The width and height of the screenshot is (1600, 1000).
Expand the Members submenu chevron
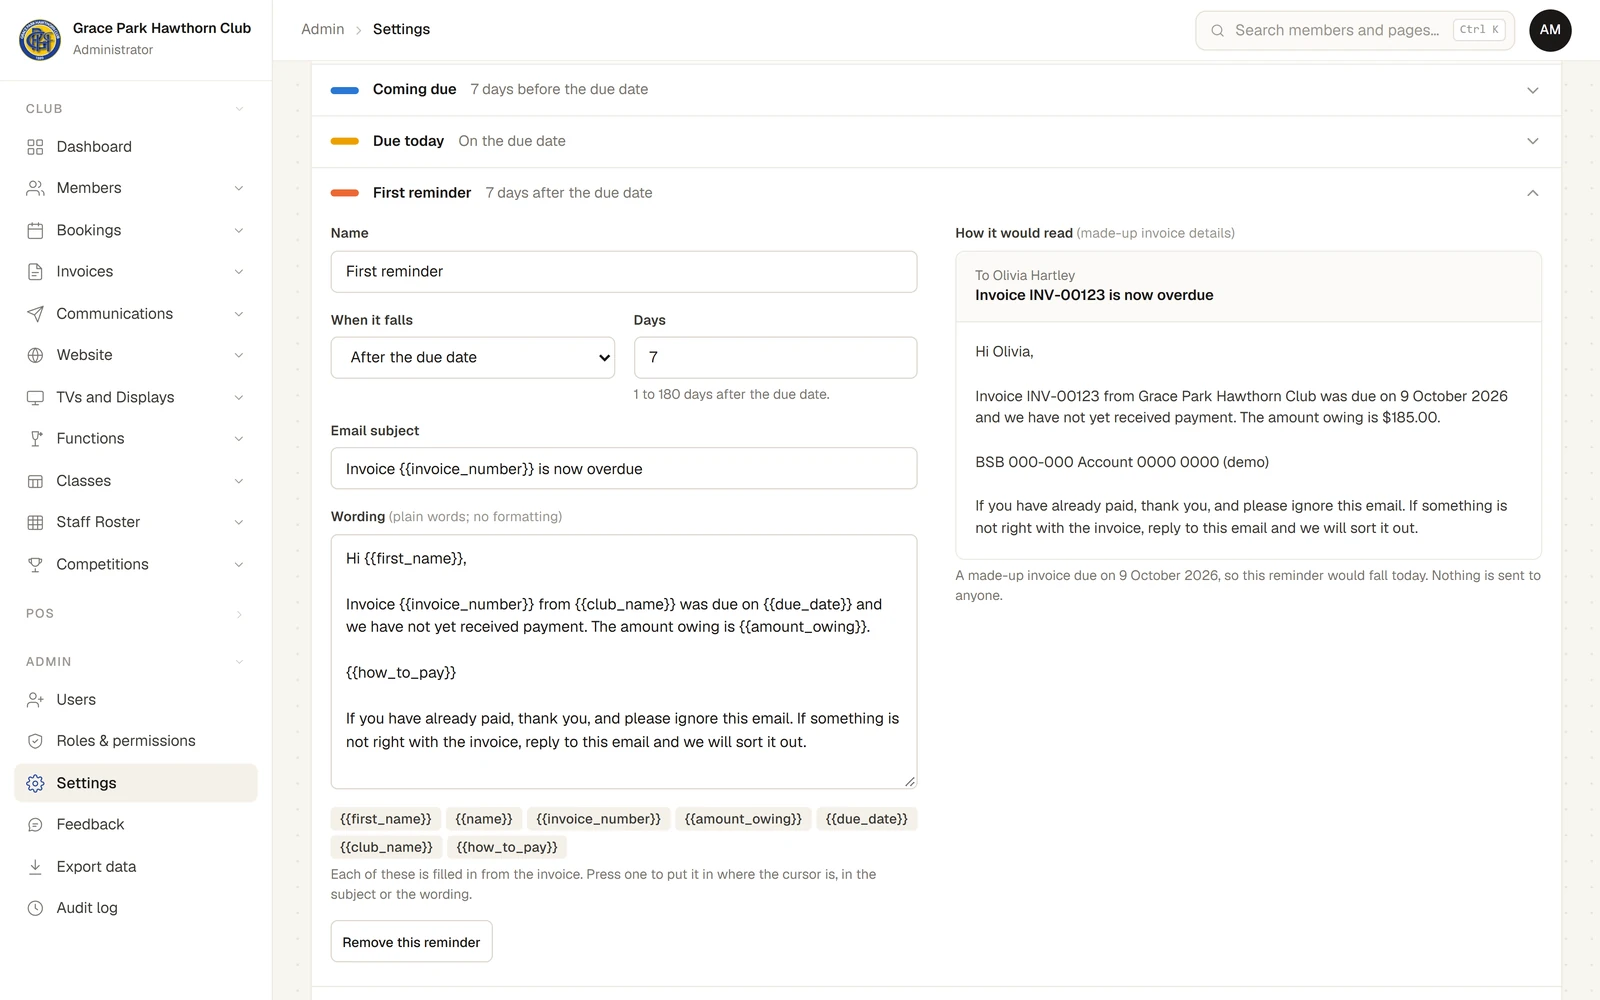point(239,188)
